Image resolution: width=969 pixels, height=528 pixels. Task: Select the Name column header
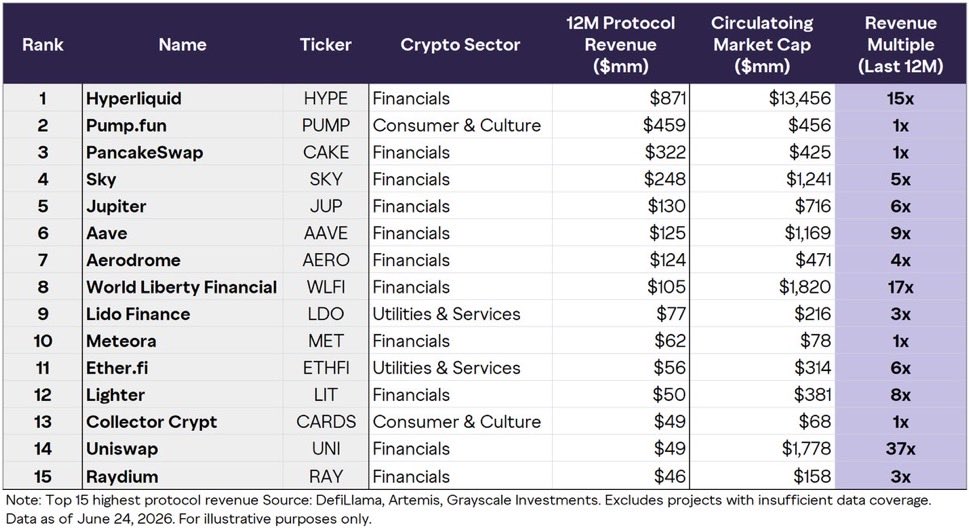182,45
